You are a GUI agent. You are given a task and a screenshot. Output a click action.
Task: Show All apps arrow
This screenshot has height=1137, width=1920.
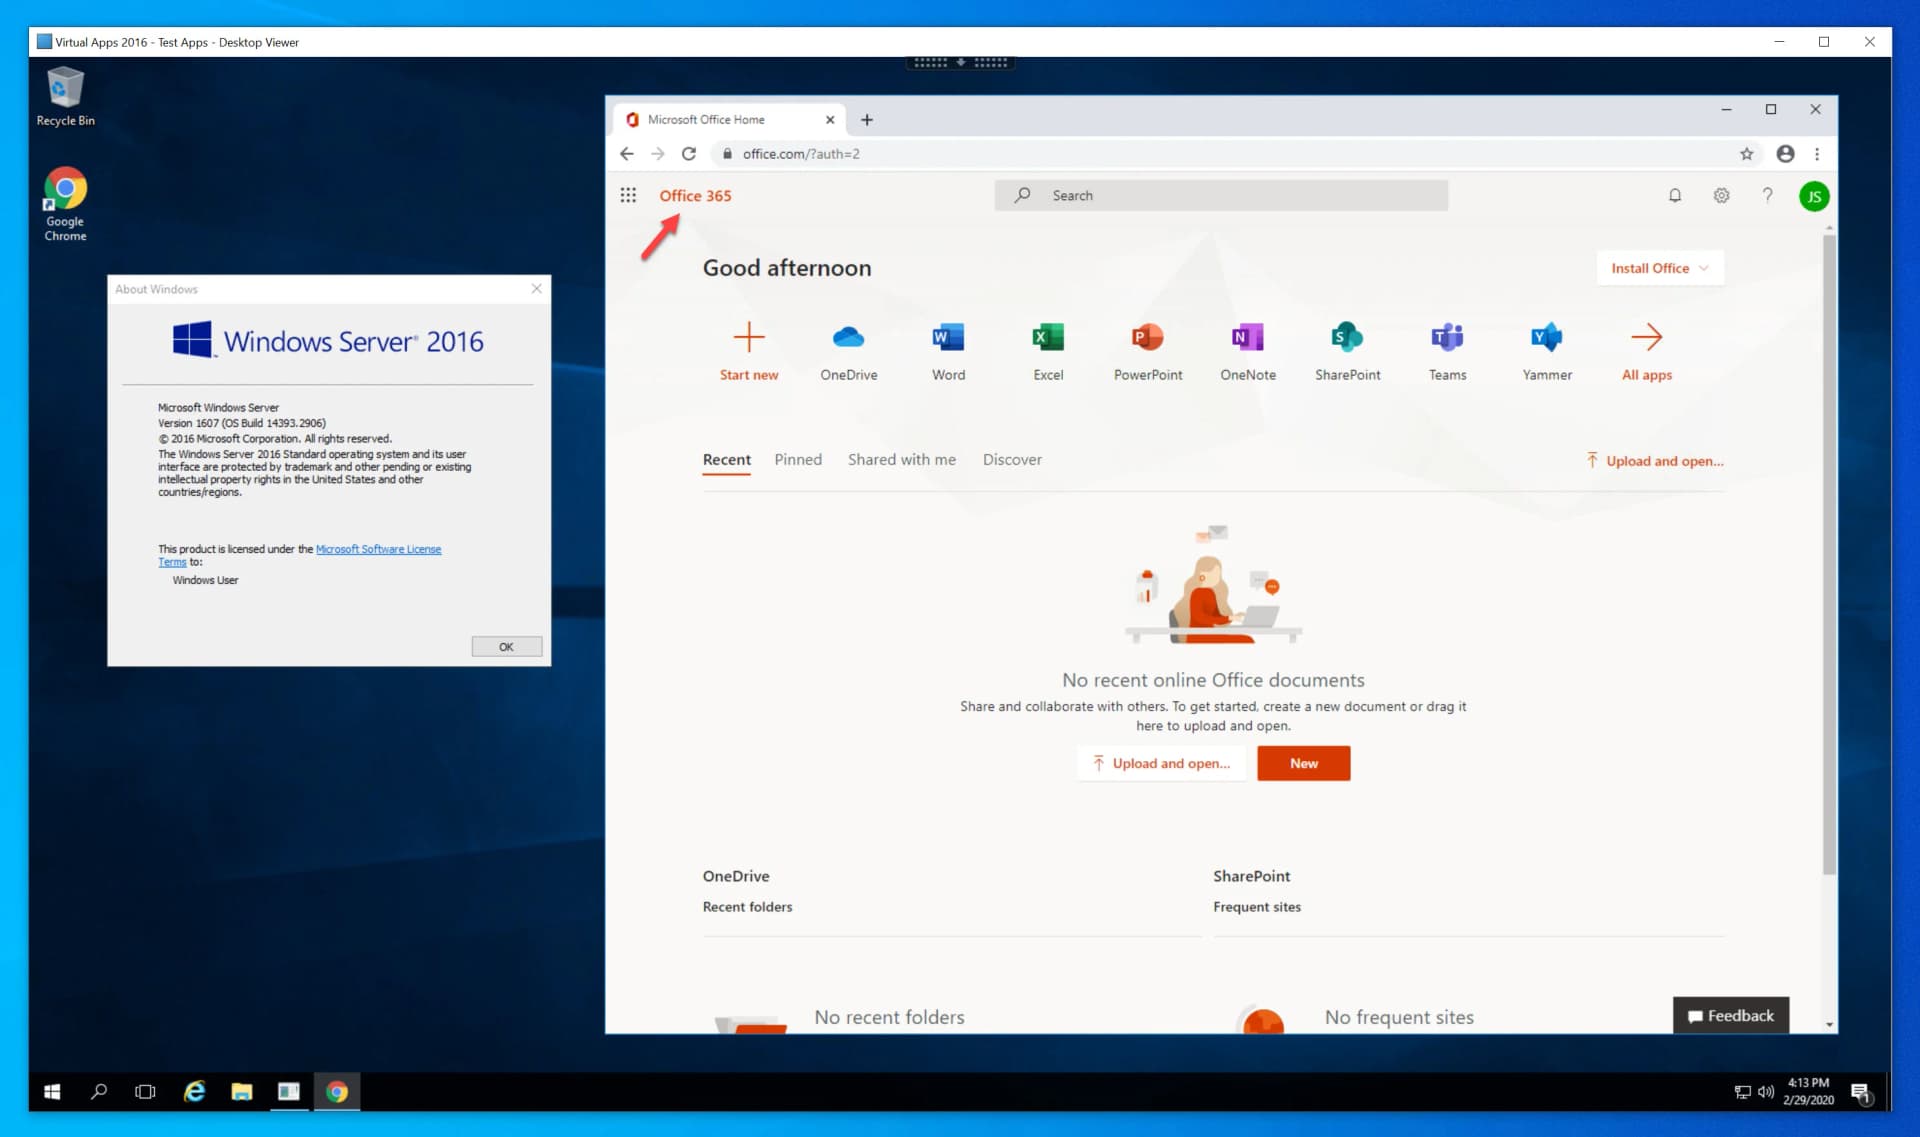coord(1646,337)
